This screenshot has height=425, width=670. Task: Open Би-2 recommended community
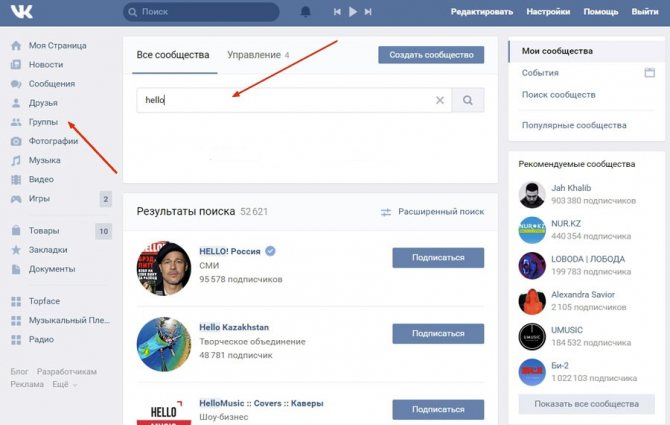[560, 365]
